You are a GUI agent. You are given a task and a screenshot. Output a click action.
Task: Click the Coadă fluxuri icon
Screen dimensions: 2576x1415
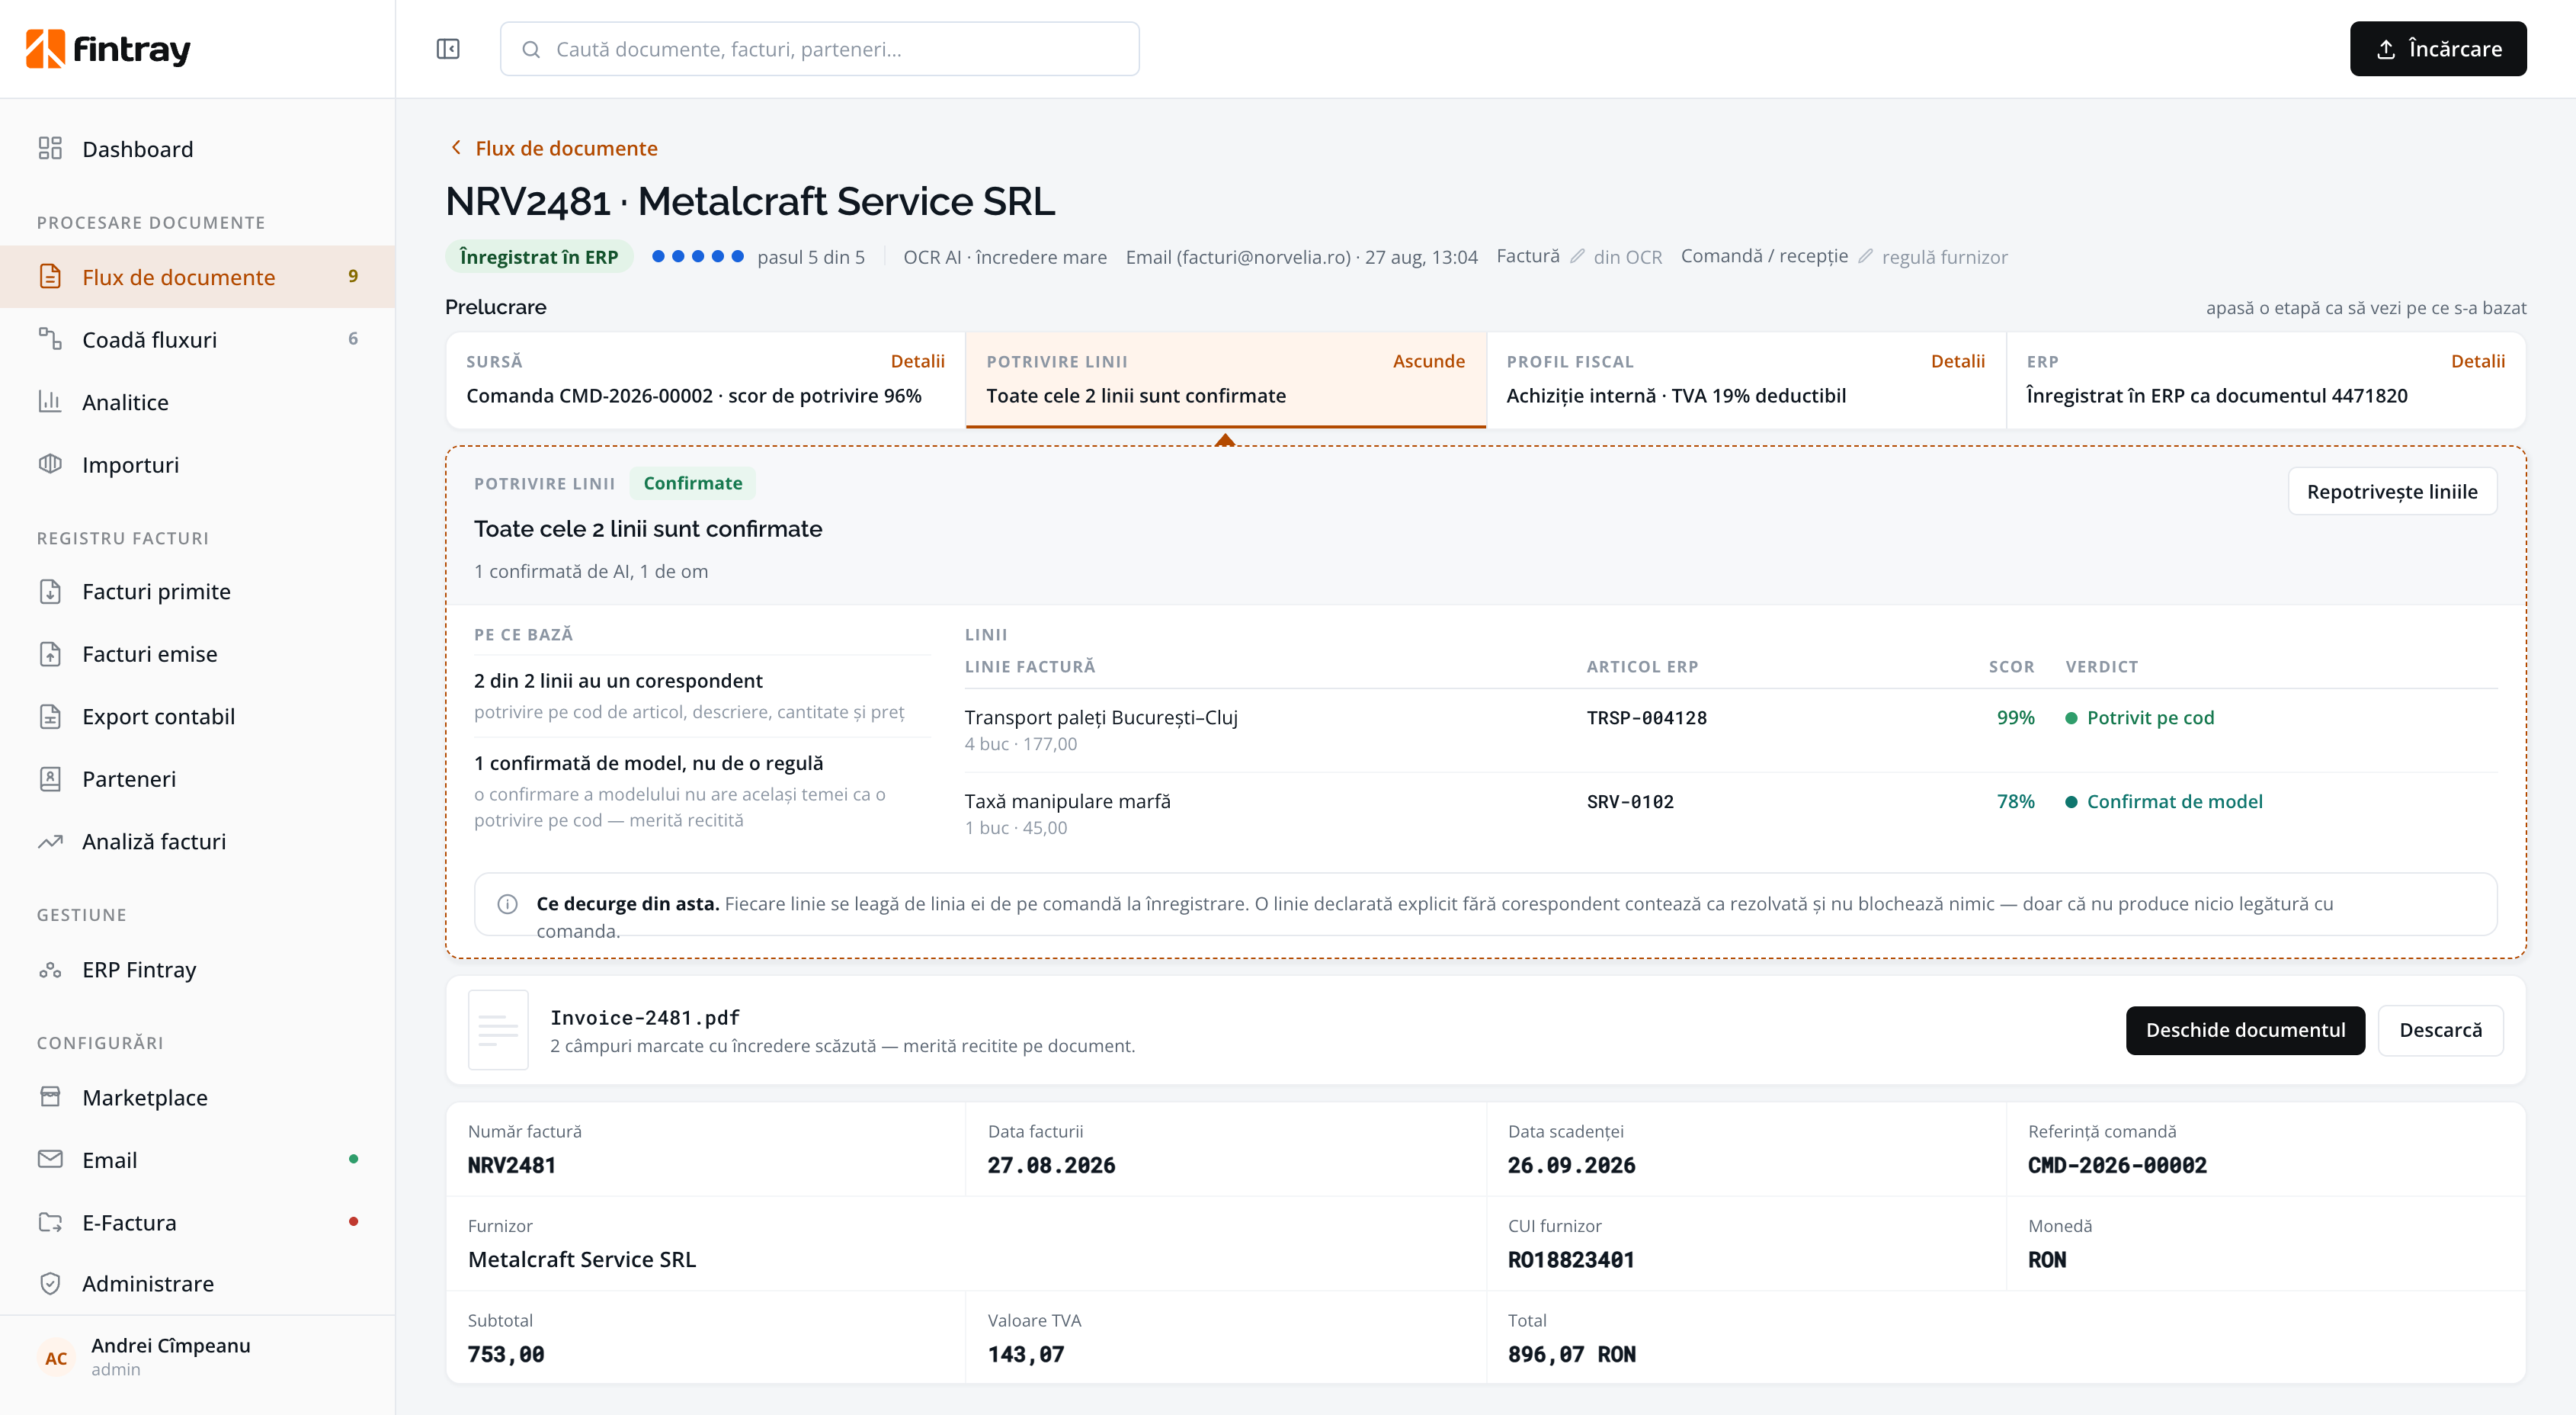point(50,339)
